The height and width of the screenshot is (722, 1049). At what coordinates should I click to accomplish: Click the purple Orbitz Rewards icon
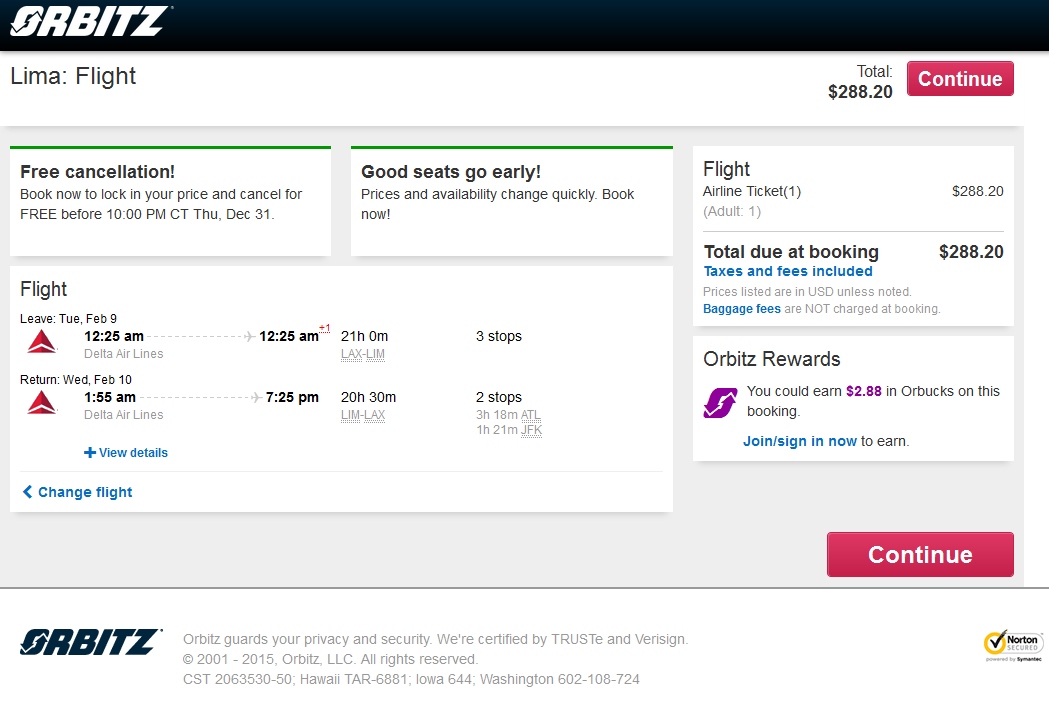point(720,402)
